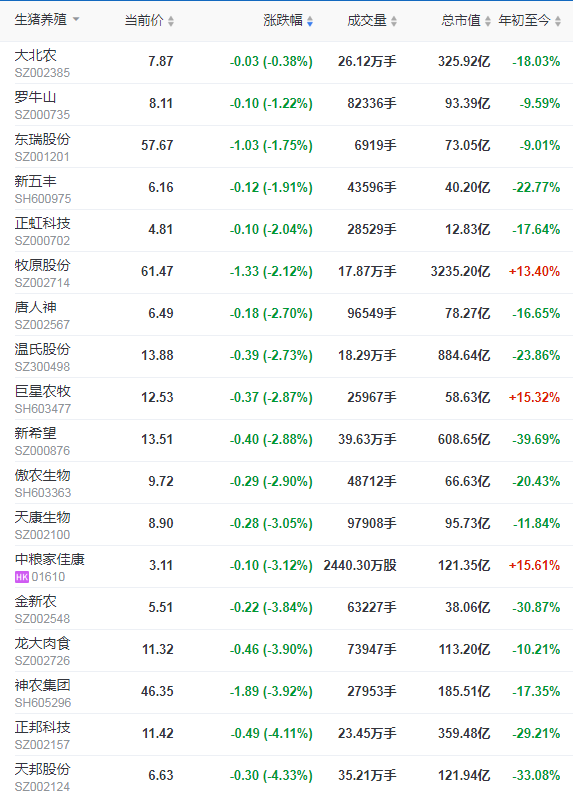The image size is (573, 797).
Task: Click 龙大肉食 volume 73947手
Action: pyautogui.click(x=372, y=650)
